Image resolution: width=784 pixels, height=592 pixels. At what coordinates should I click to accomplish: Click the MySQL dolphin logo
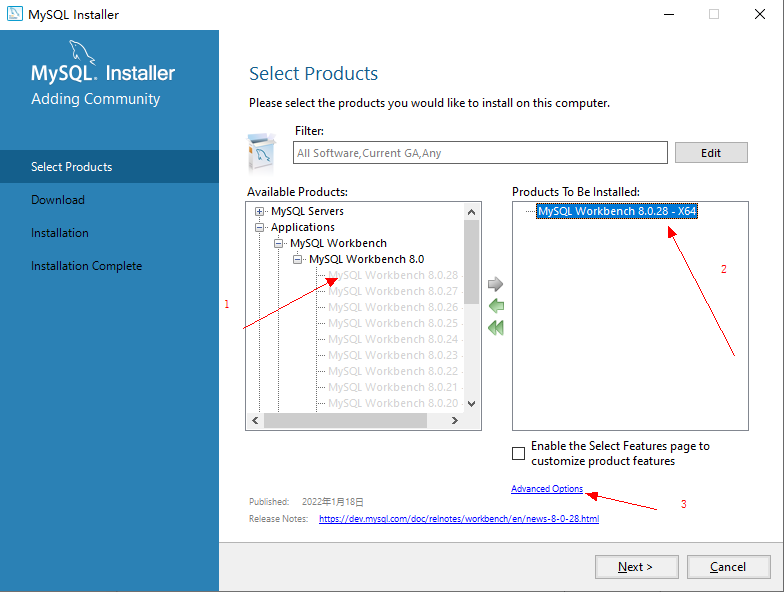coord(82,52)
